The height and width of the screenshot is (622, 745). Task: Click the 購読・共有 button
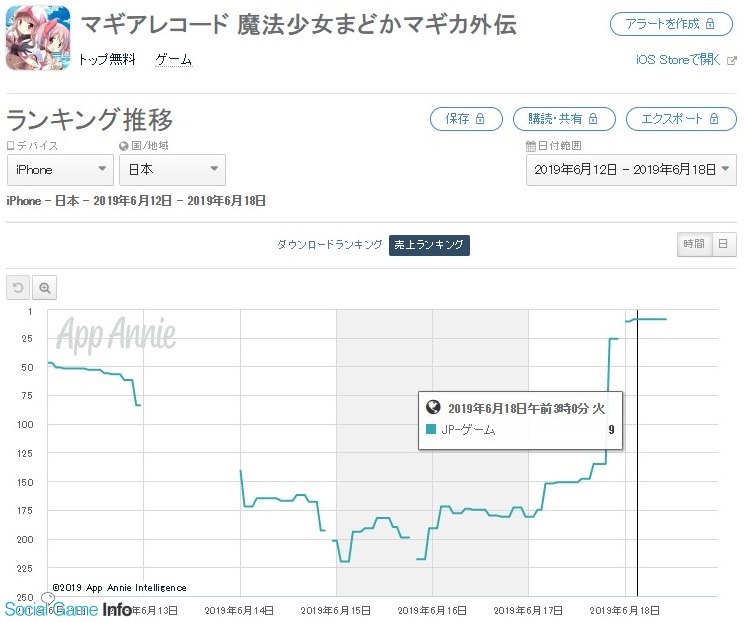(x=564, y=119)
